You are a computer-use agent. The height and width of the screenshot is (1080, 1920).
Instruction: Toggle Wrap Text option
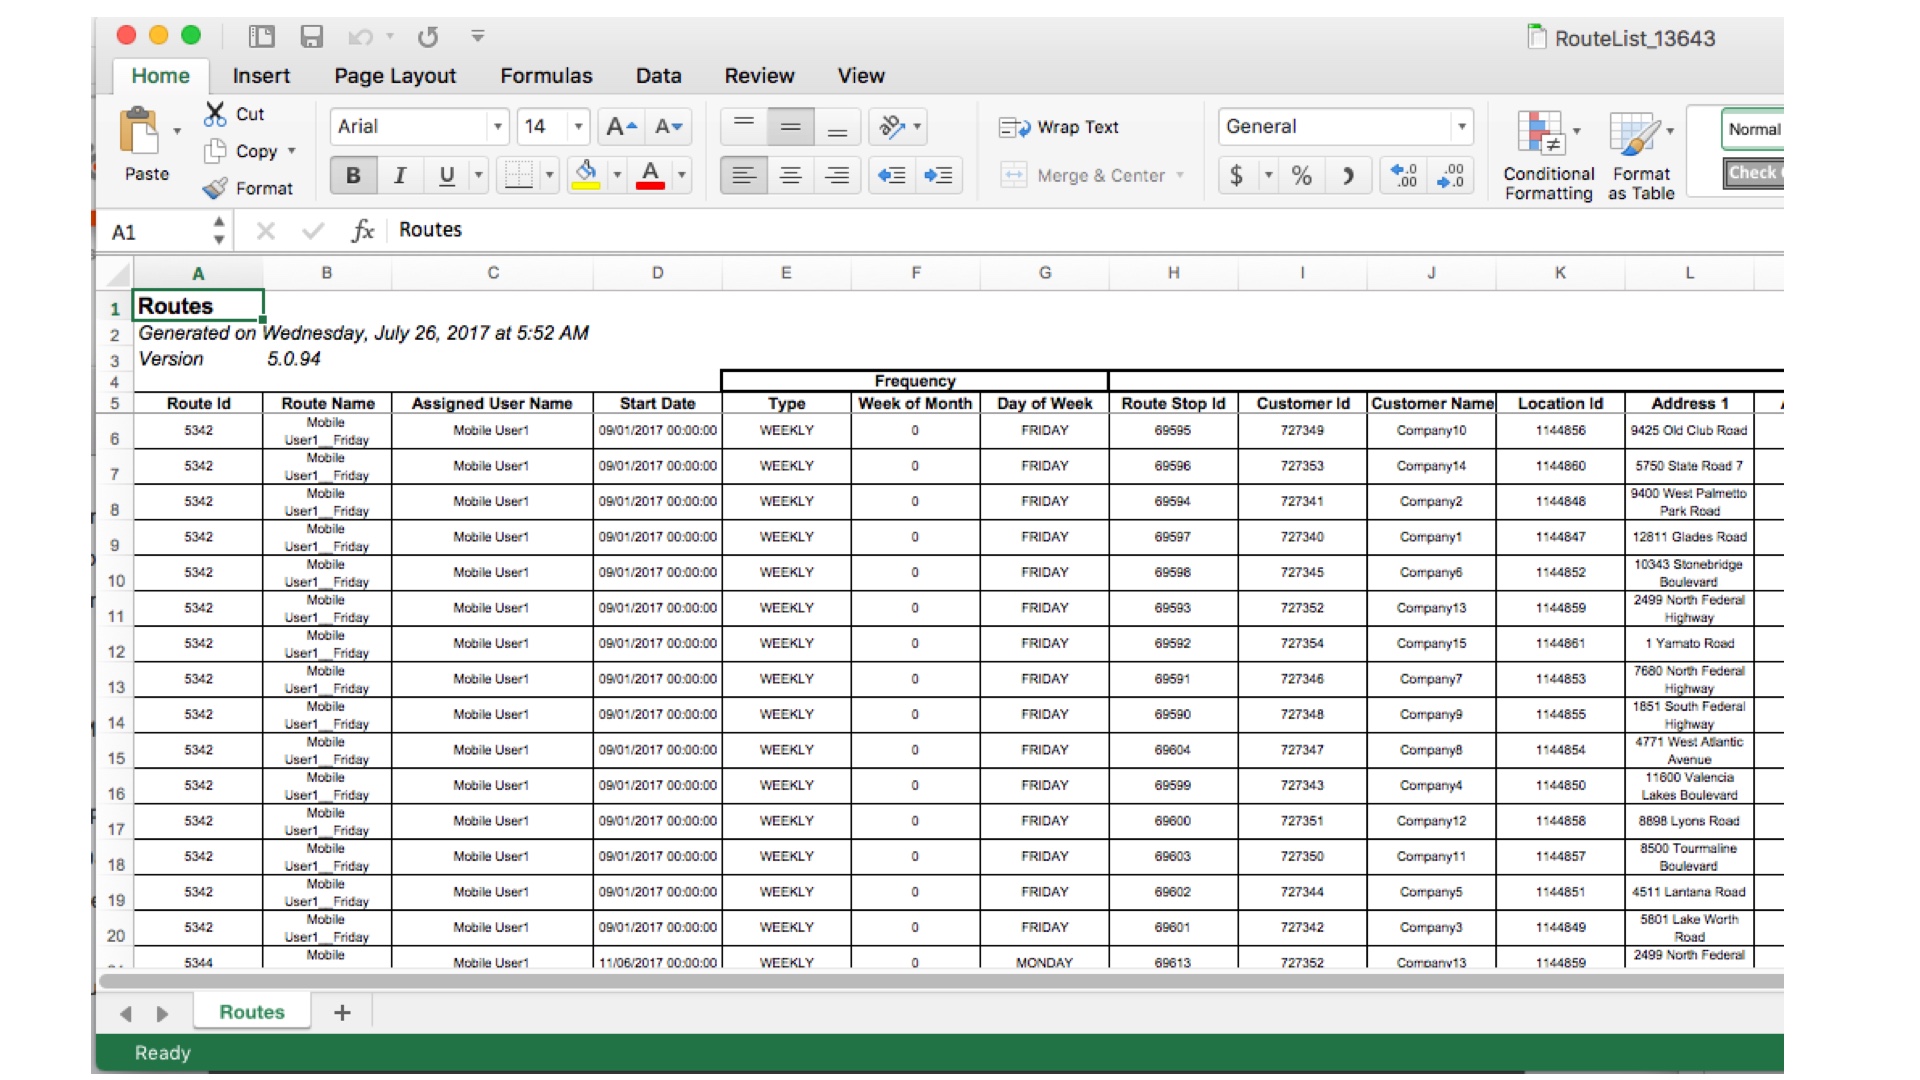(1059, 127)
